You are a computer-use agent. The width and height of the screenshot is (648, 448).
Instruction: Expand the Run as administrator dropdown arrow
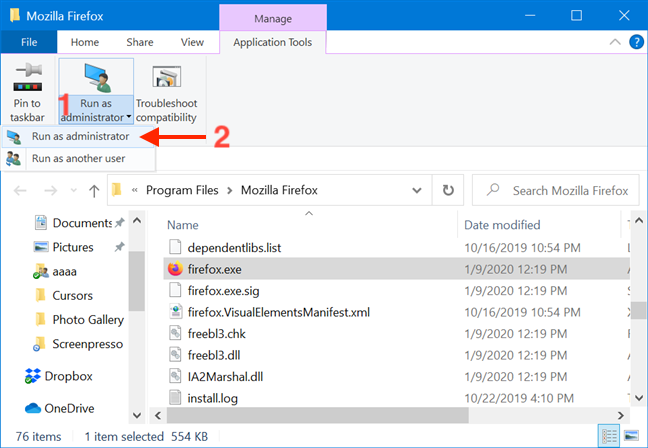tap(129, 117)
